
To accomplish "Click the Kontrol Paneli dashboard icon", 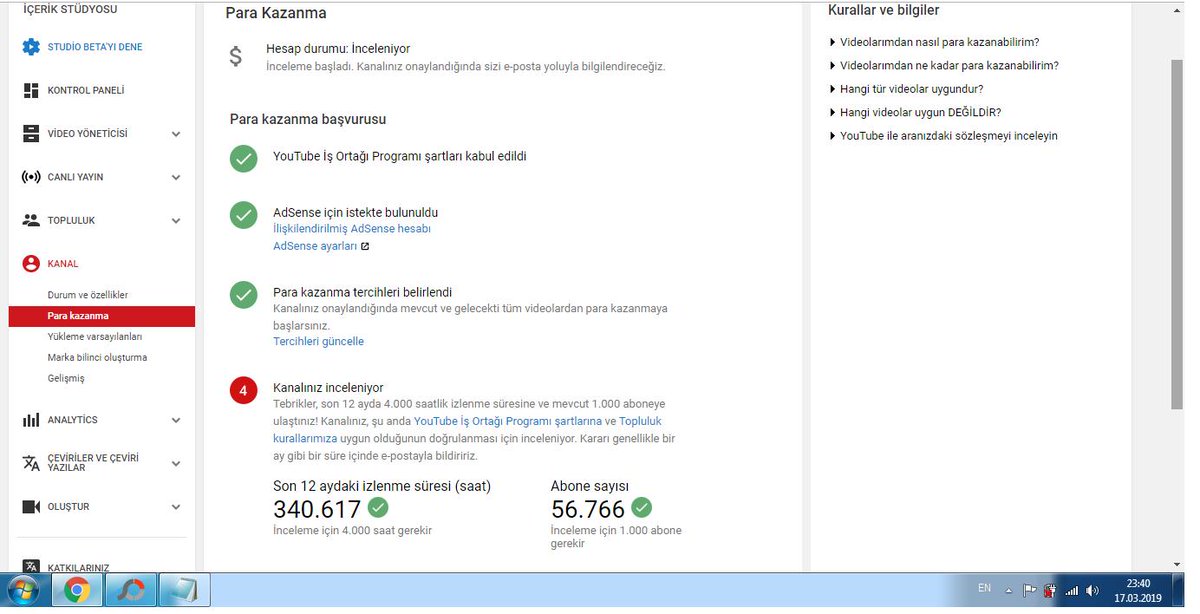I will click(31, 90).
